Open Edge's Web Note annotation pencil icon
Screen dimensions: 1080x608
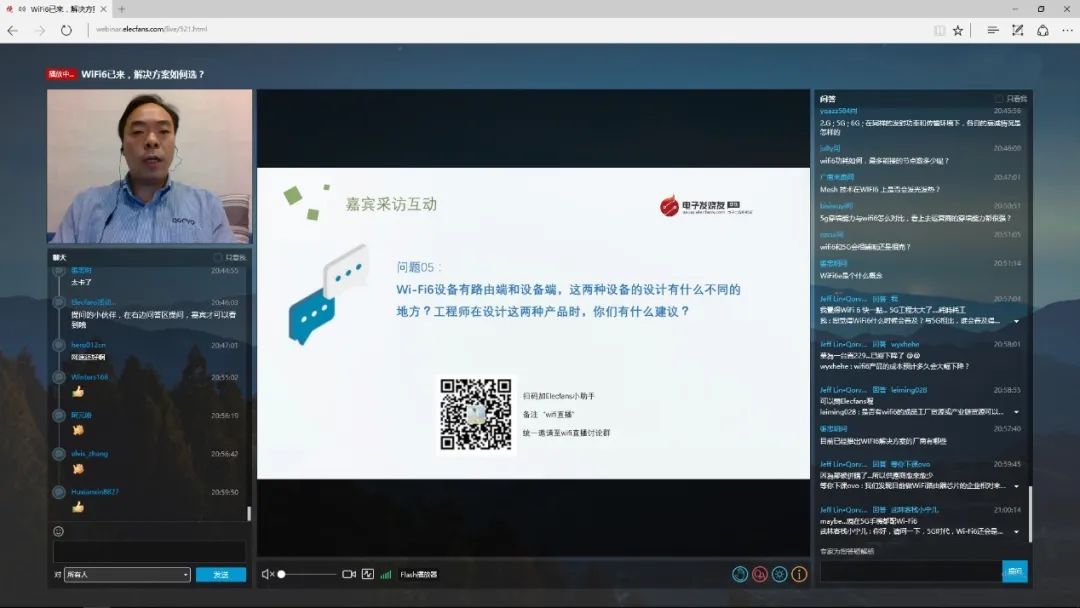(x=1016, y=30)
